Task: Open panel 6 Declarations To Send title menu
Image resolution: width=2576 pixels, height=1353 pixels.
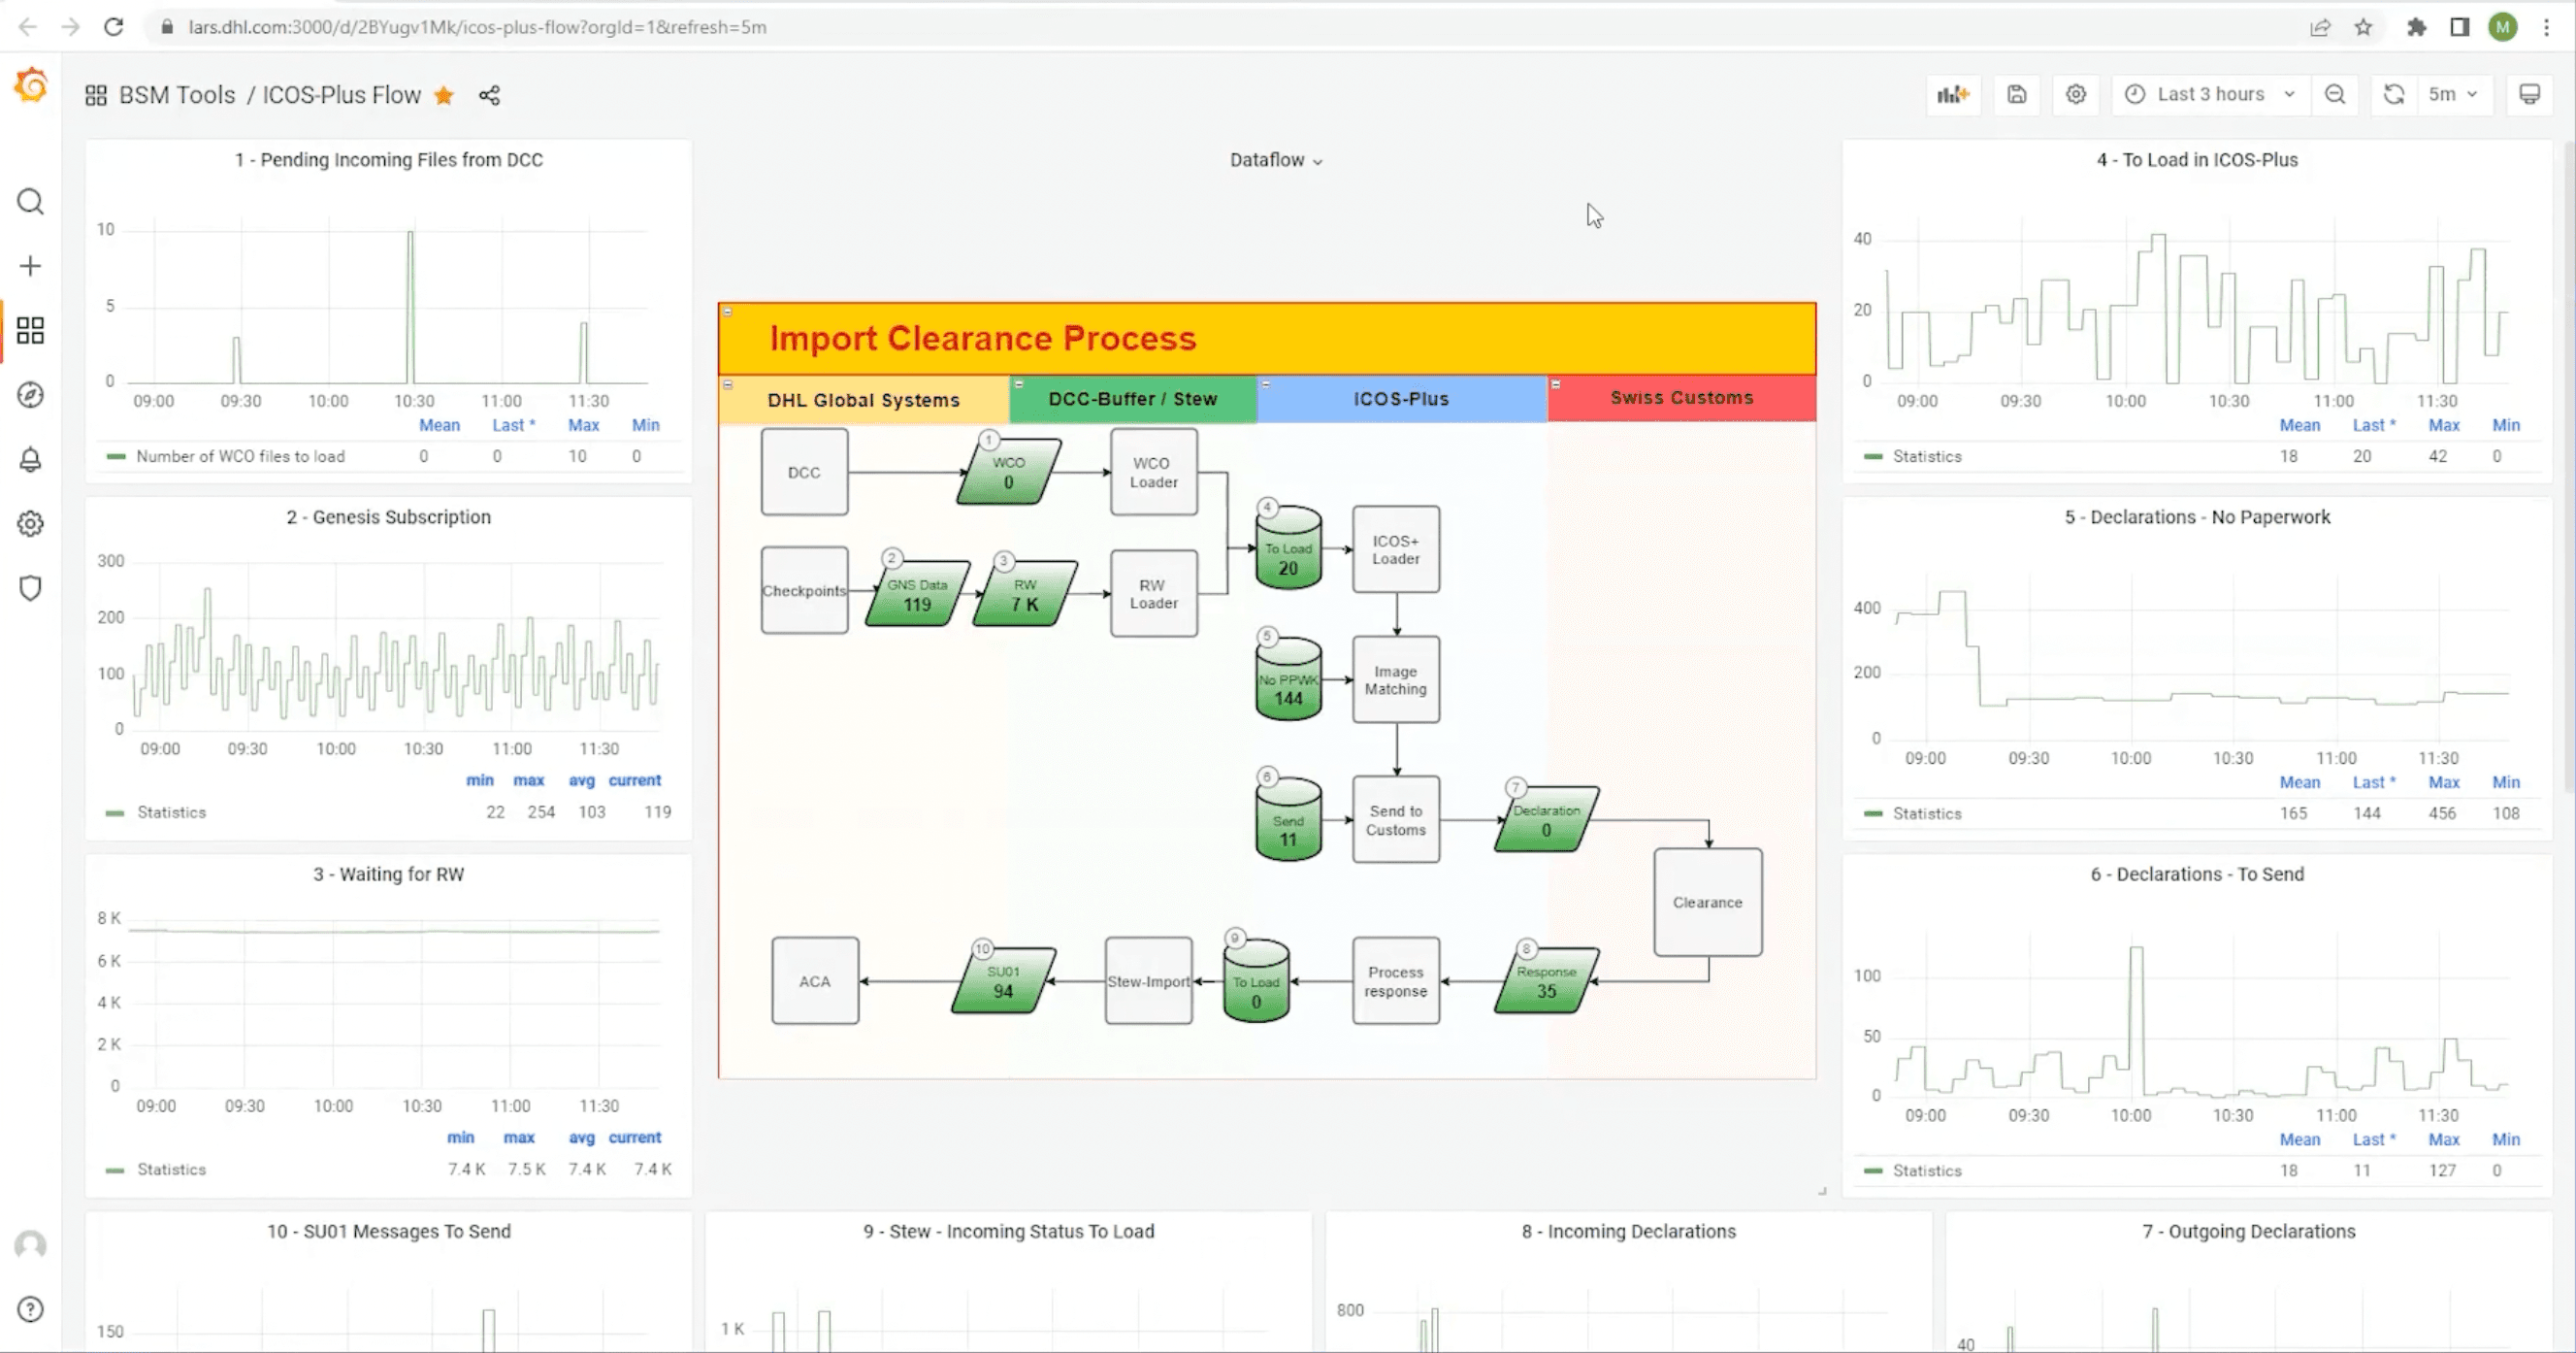Action: click(2197, 874)
